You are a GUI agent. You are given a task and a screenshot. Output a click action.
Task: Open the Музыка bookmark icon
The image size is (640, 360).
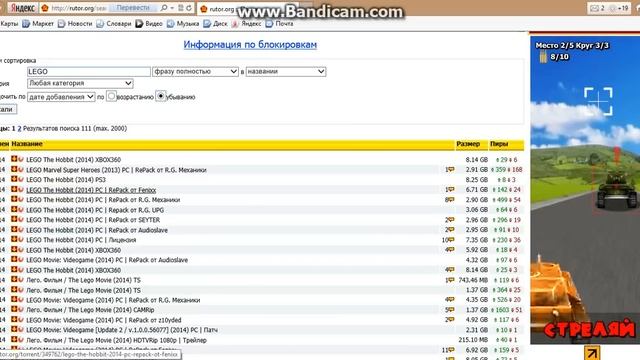point(171,24)
